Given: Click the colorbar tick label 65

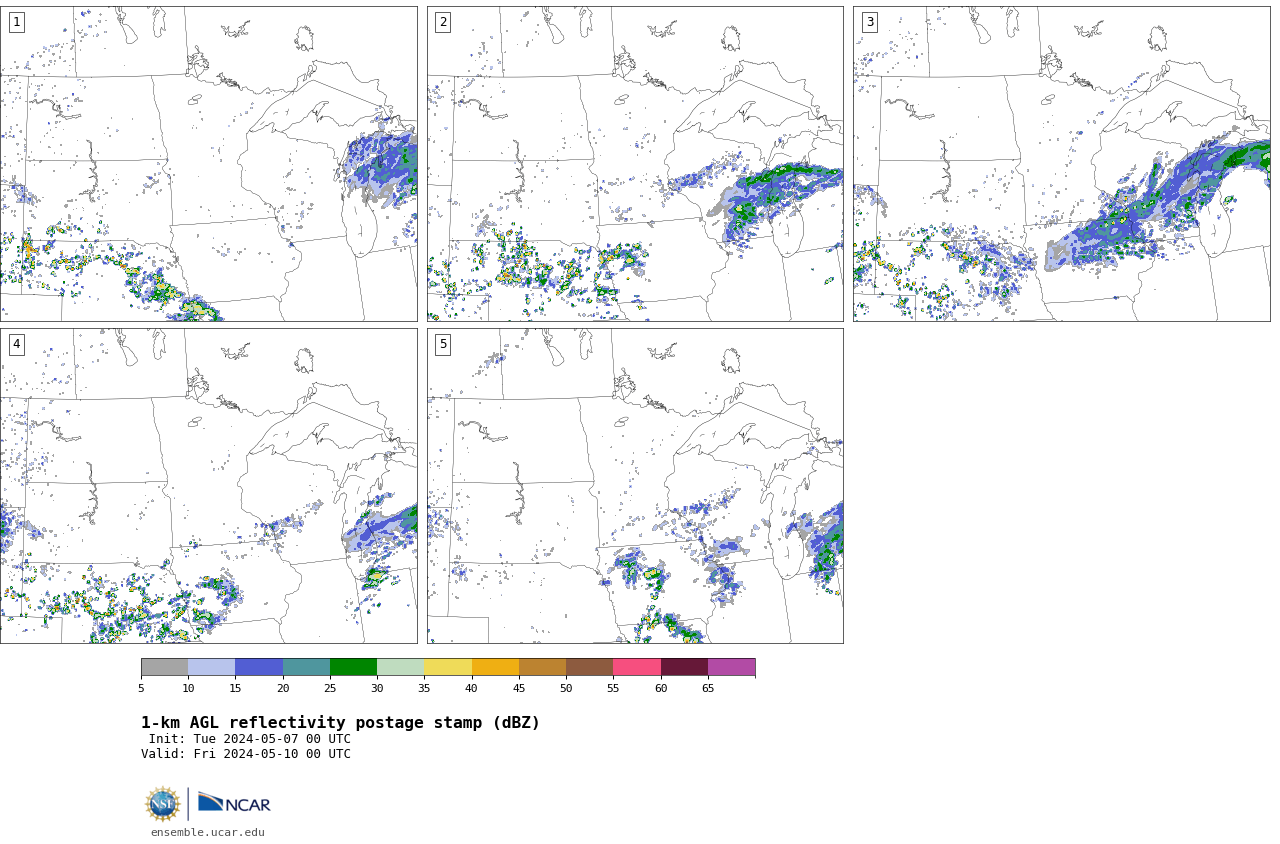Looking at the screenshot, I should tap(708, 688).
